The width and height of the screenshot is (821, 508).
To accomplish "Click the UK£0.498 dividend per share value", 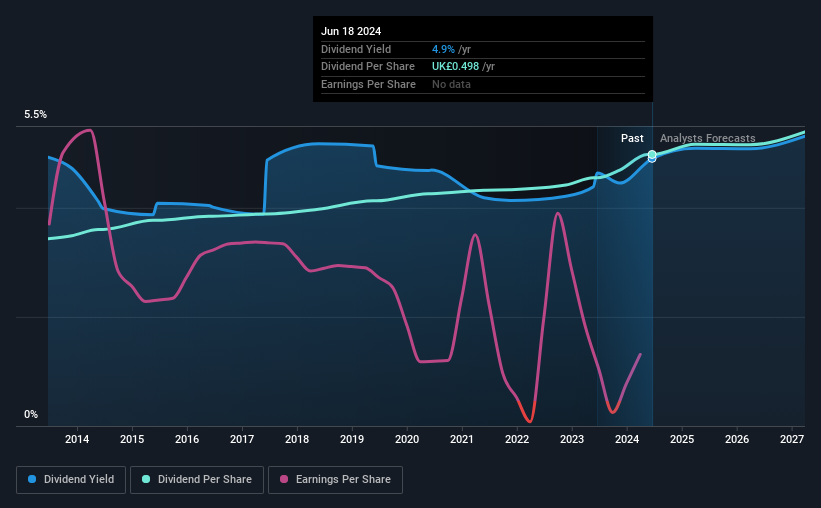I will (456, 67).
